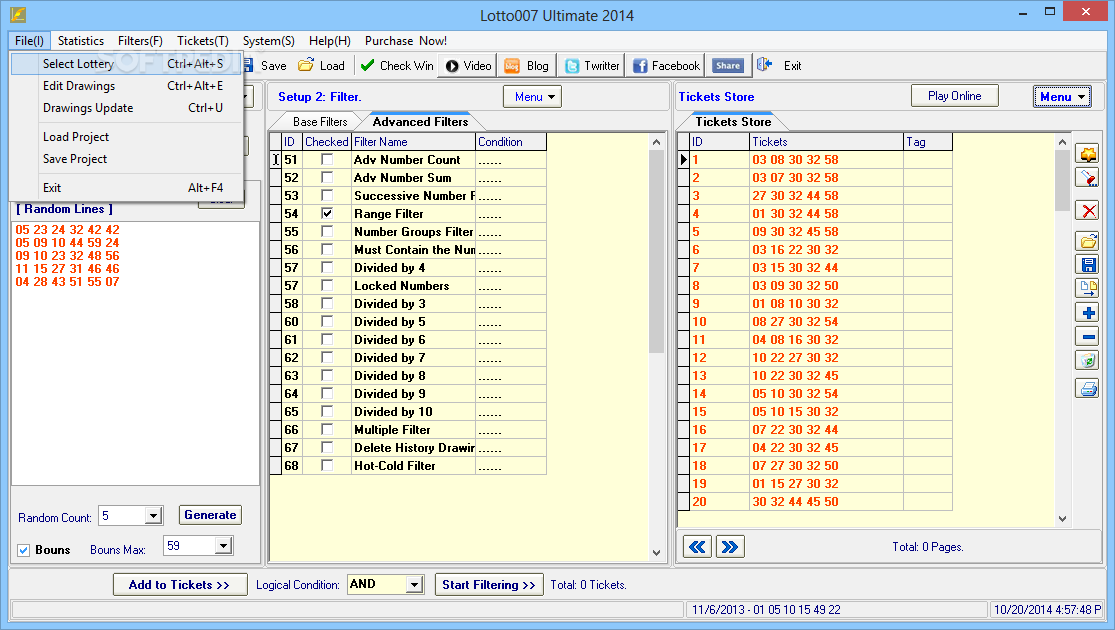Screen dimensions: 1115x630
Task: Check the Adv Number Sum filter checkbox
Action: tap(327, 177)
